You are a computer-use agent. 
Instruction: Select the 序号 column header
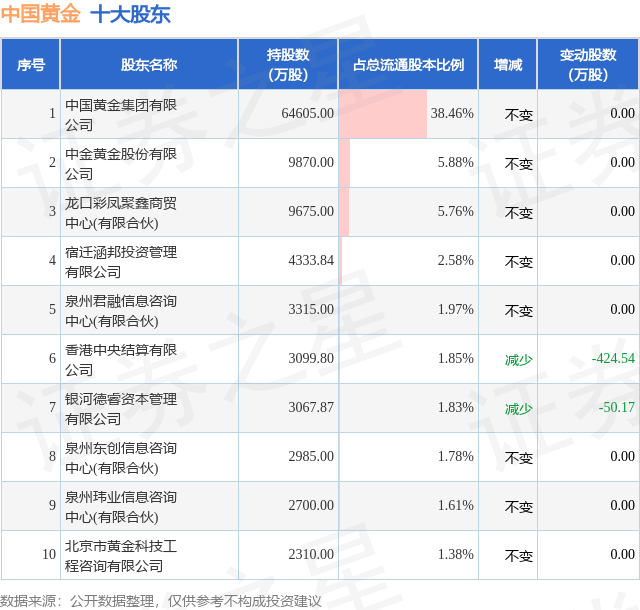tap(31, 65)
